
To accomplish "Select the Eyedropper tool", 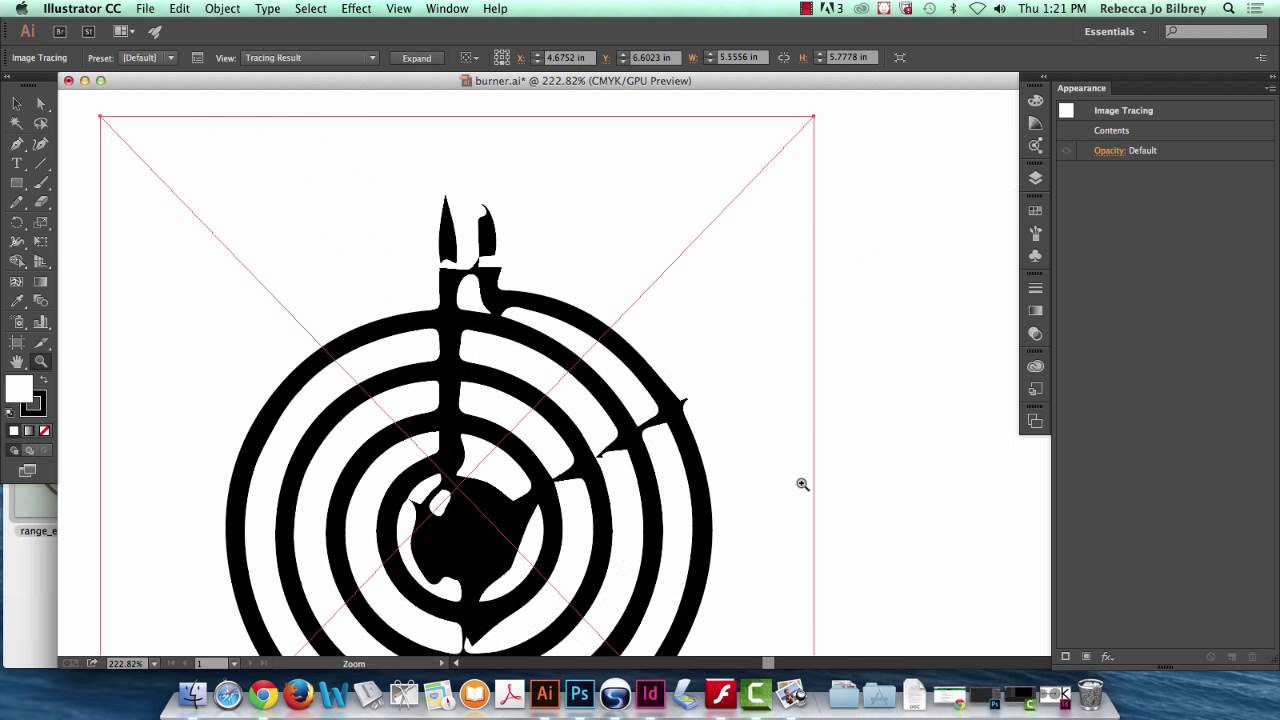I will [x=17, y=301].
